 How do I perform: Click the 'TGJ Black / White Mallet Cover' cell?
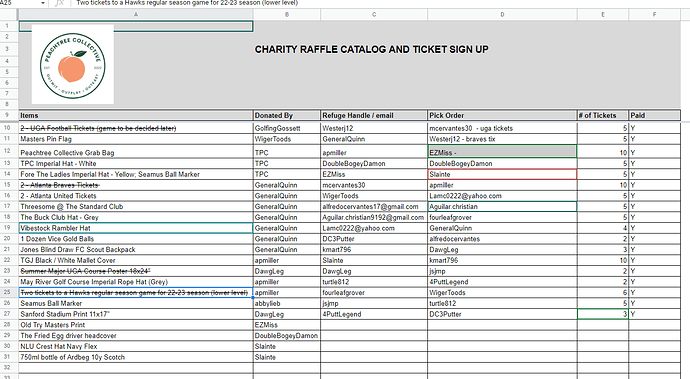136,260
